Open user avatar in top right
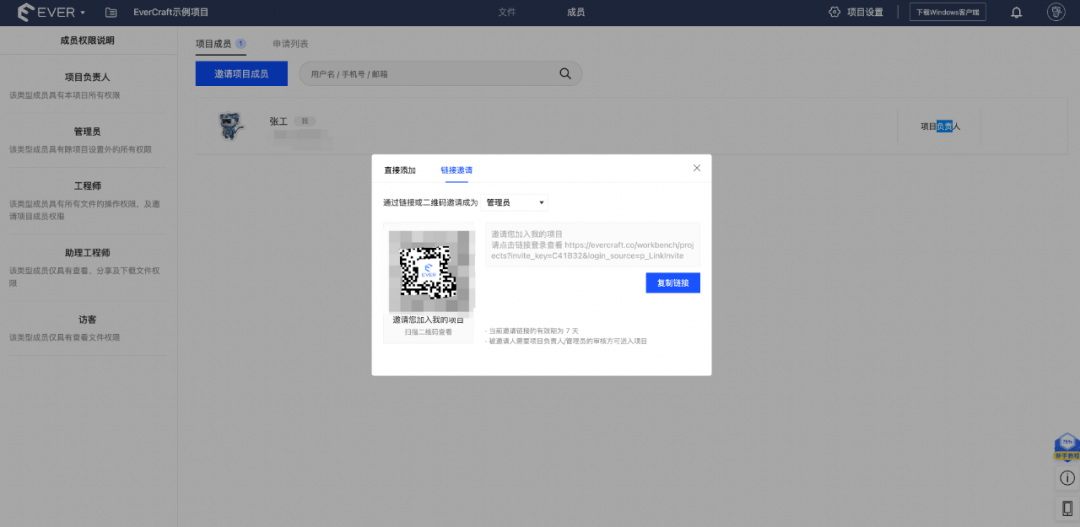The width and height of the screenshot is (1080, 527). pos(1056,12)
